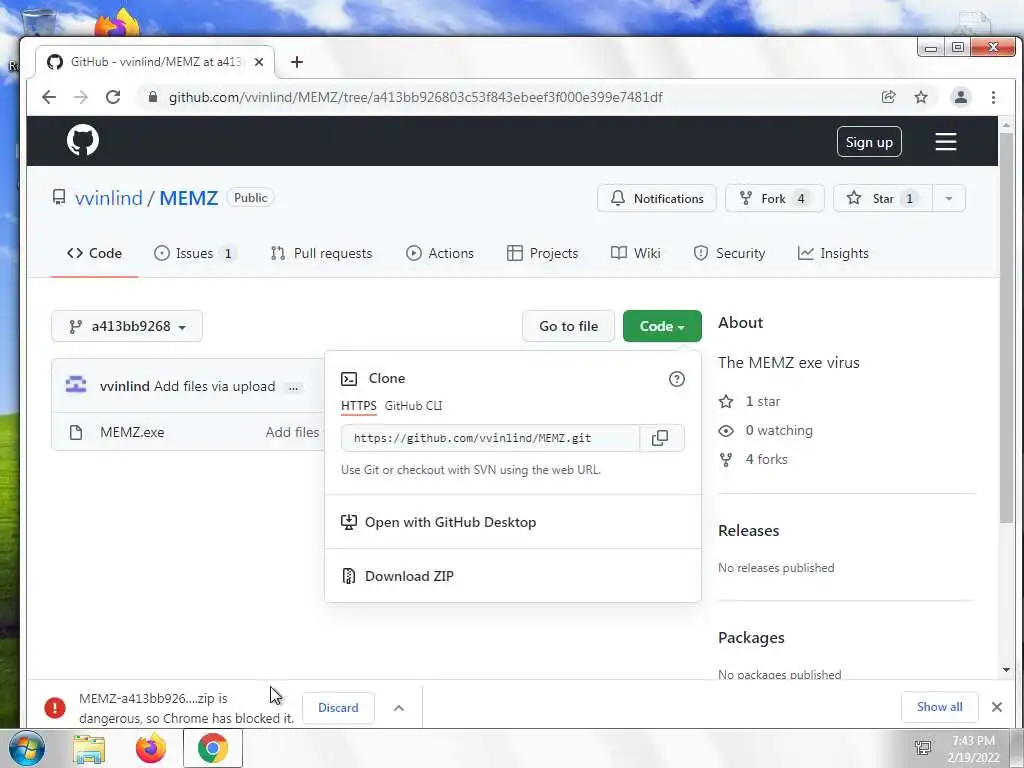The width and height of the screenshot is (1024, 768).
Task: Open the MEMZ.exe file link
Action: [132, 432]
